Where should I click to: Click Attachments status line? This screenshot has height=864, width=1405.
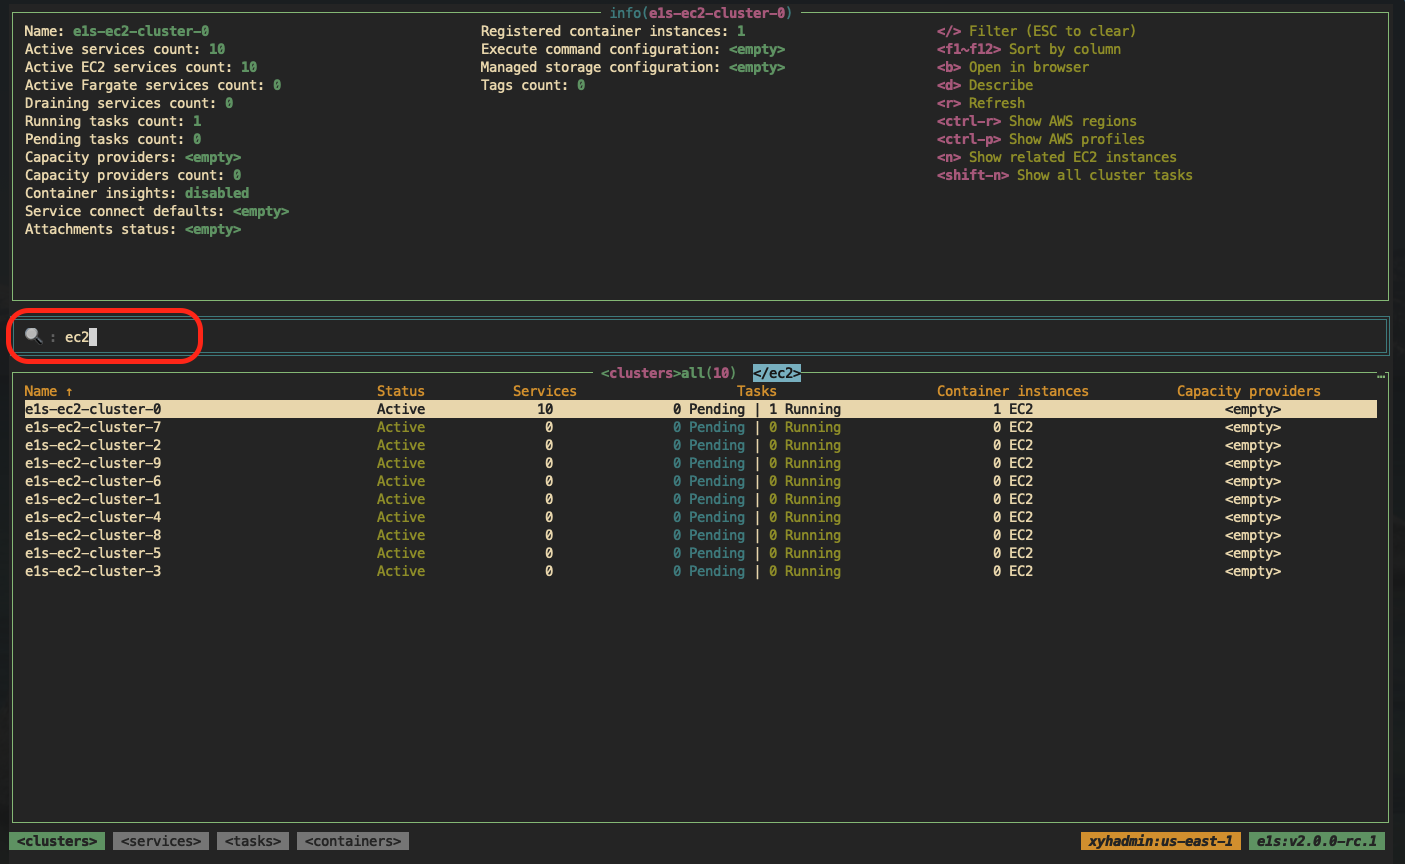click(x=133, y=229)
